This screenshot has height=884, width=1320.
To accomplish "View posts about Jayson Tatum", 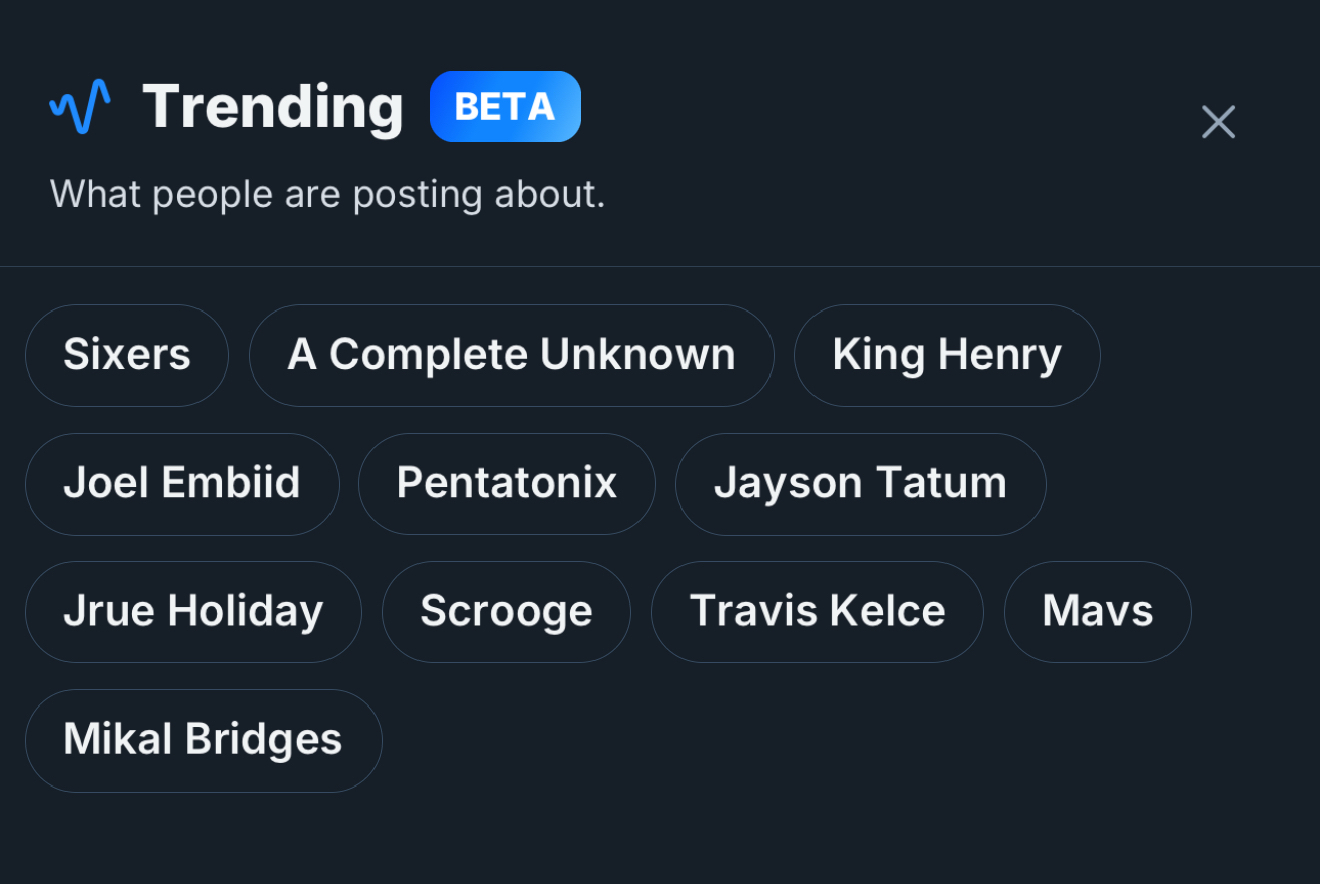I will (x=860, y=483).
